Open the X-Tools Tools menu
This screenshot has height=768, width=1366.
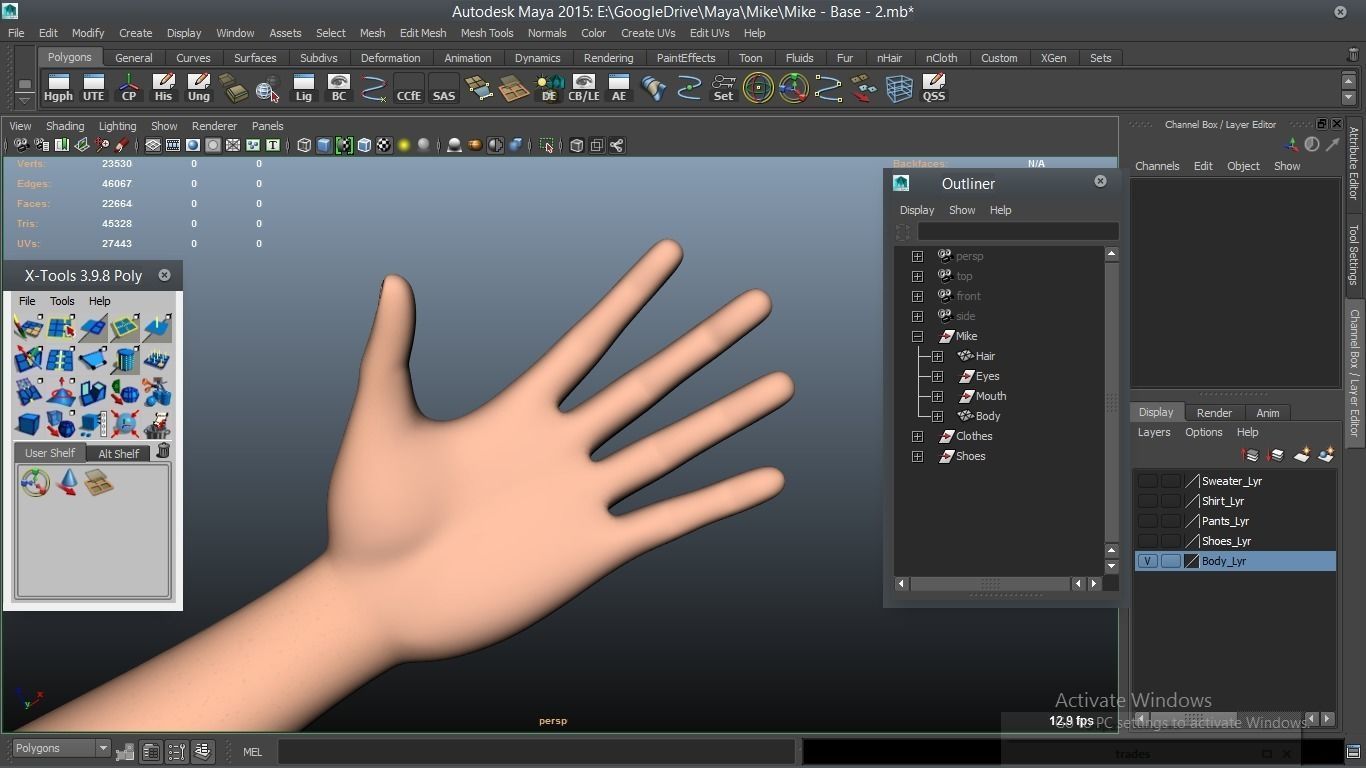62,301
